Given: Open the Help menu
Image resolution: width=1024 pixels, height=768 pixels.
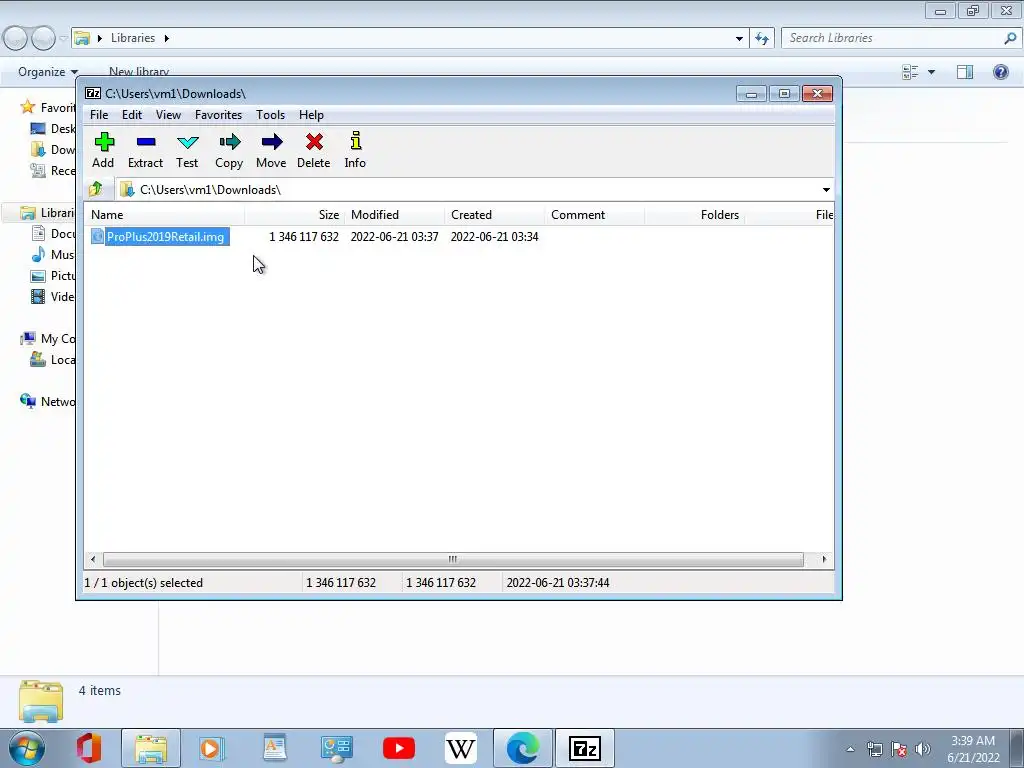Looking at the screenshot, I should [x=311, y=115].
